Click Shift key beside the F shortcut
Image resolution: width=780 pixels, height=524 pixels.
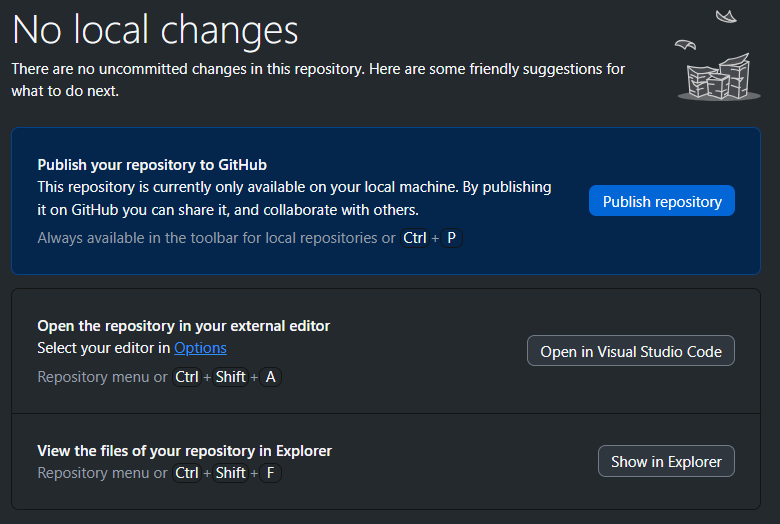click(x=230, y=473)
